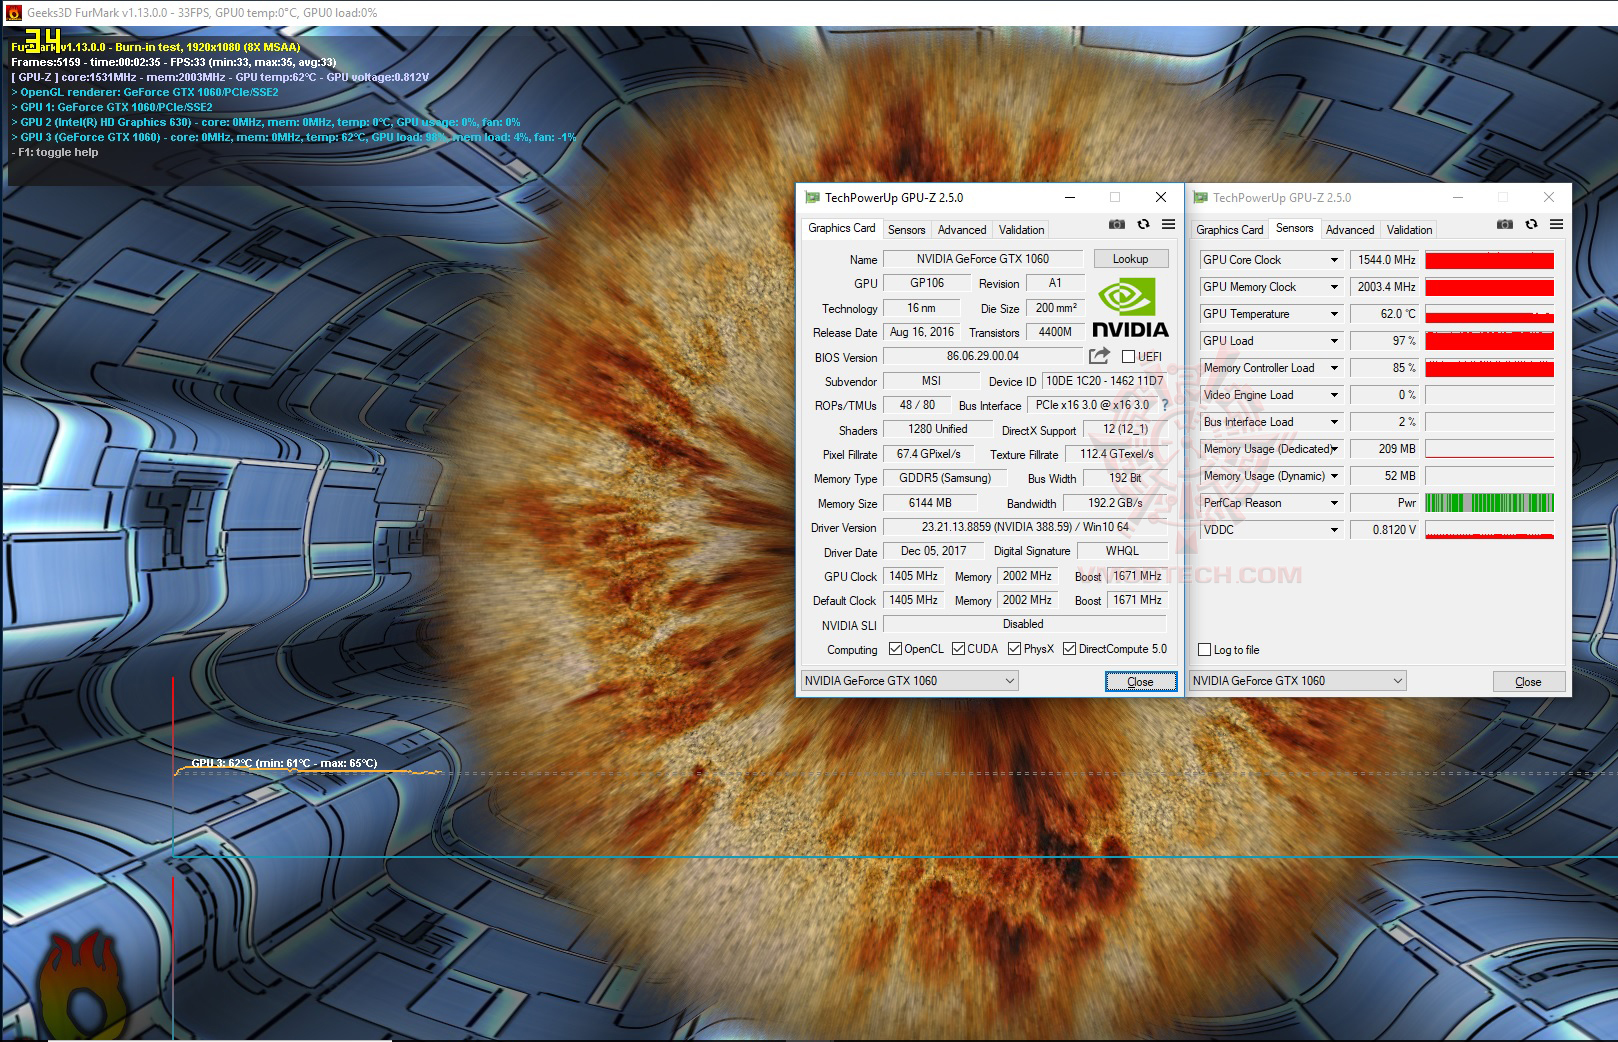This screenshot has height=1042, width=1618.
Task: Click the screenshot camera icon in Graphics Card window
Action: click(x=1117, y=225)
